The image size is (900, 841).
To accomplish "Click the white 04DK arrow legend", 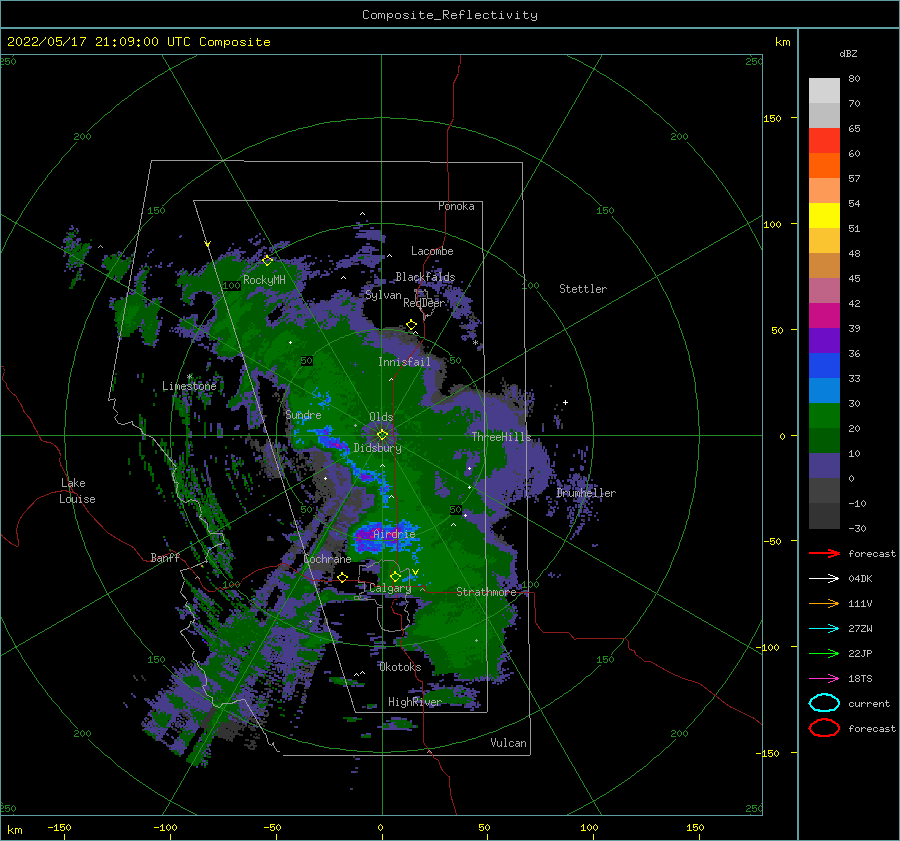I will 824,579.
